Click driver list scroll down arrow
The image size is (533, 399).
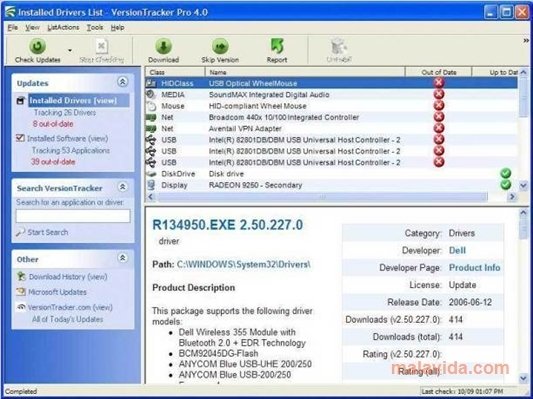523,186
